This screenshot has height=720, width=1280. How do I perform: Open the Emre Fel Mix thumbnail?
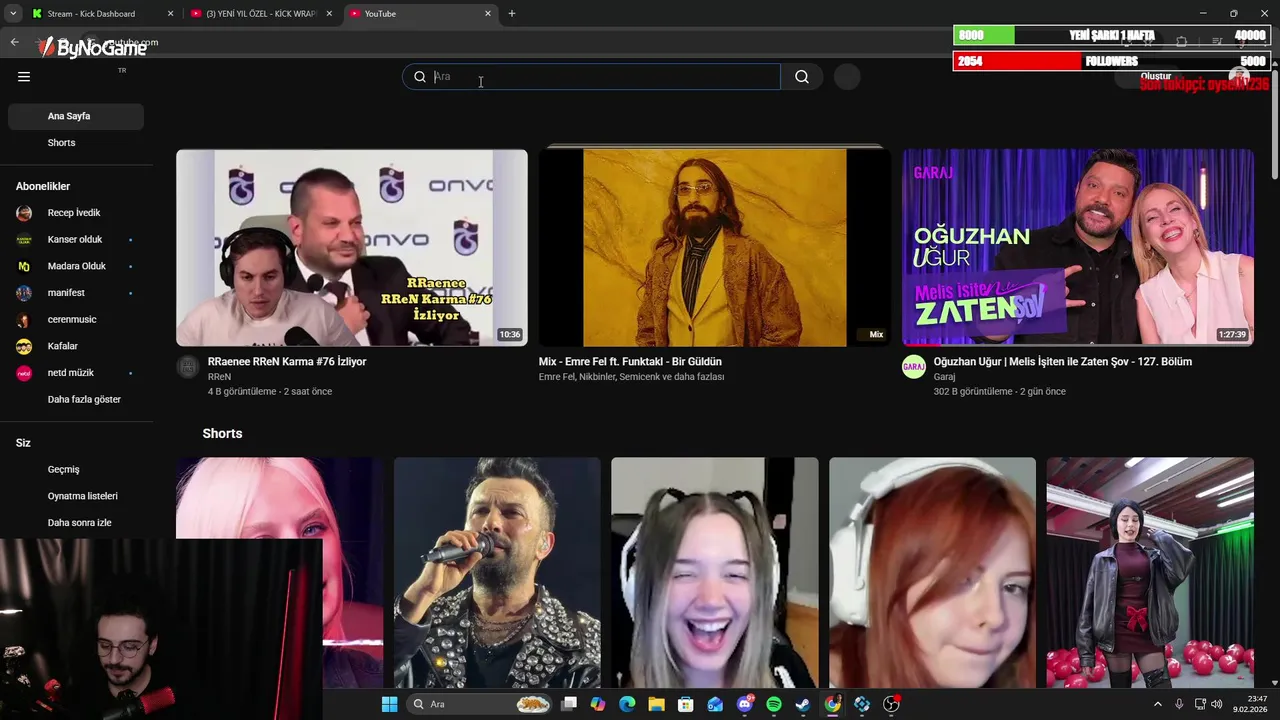pos(715,248)
